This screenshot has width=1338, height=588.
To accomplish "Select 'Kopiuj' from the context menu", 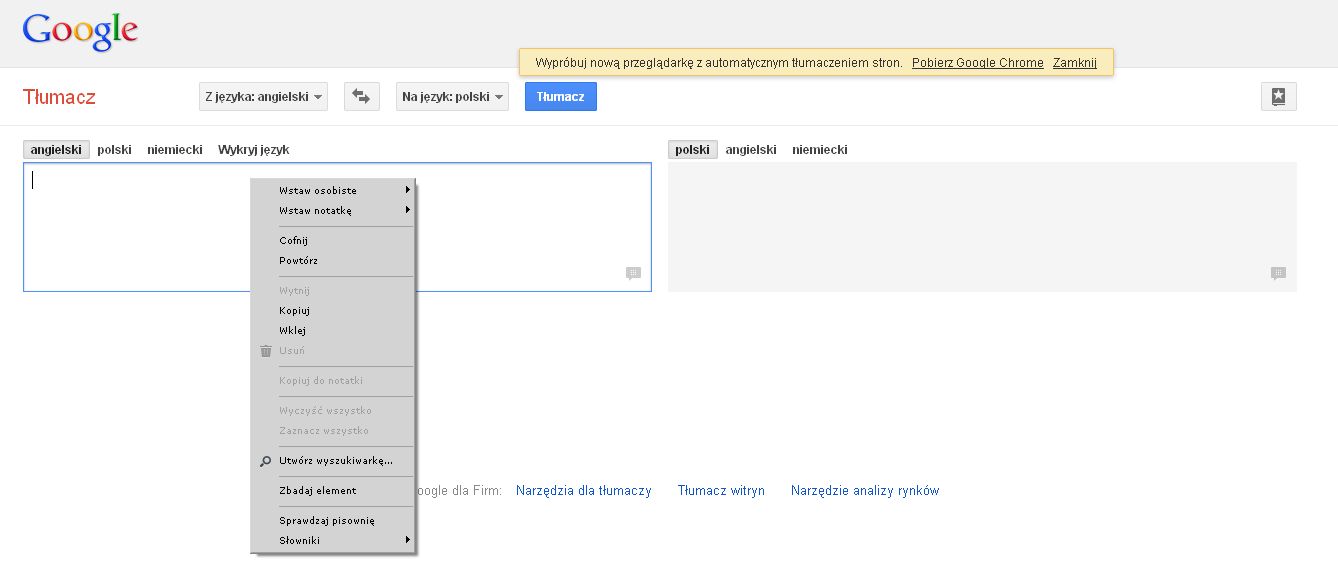I will [x=333, y=311].
